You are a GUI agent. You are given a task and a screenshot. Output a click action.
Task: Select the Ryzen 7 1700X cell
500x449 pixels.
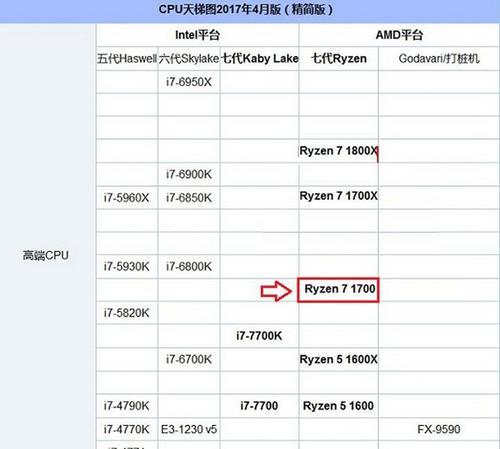339,196
